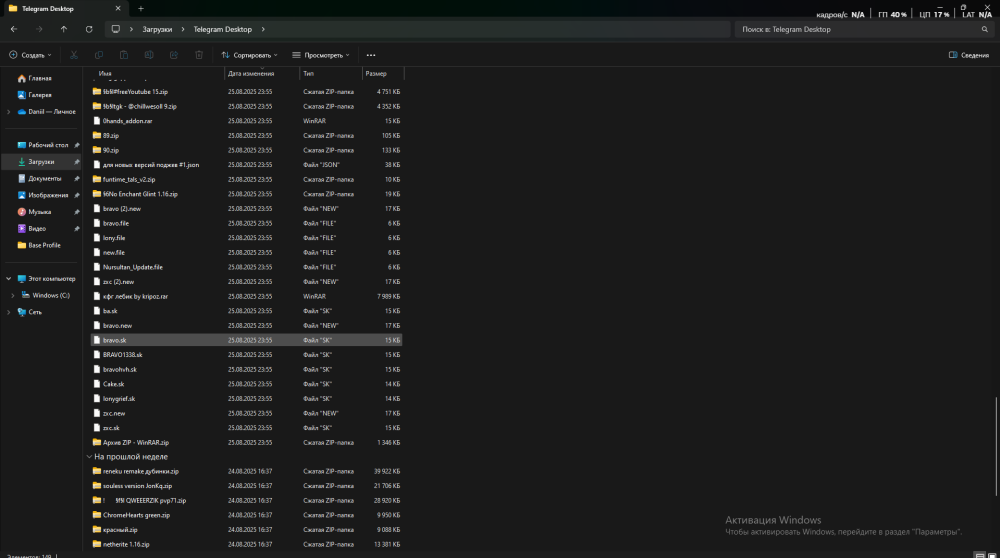The image size is (1000, 558).
Task: Select netherite 1.16.zip
Action: click(126, 544)
